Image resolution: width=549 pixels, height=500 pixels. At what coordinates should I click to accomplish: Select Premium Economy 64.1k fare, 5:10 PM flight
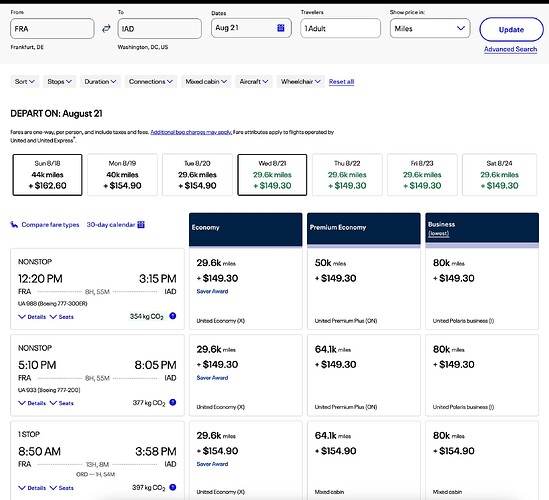(364, 375)
